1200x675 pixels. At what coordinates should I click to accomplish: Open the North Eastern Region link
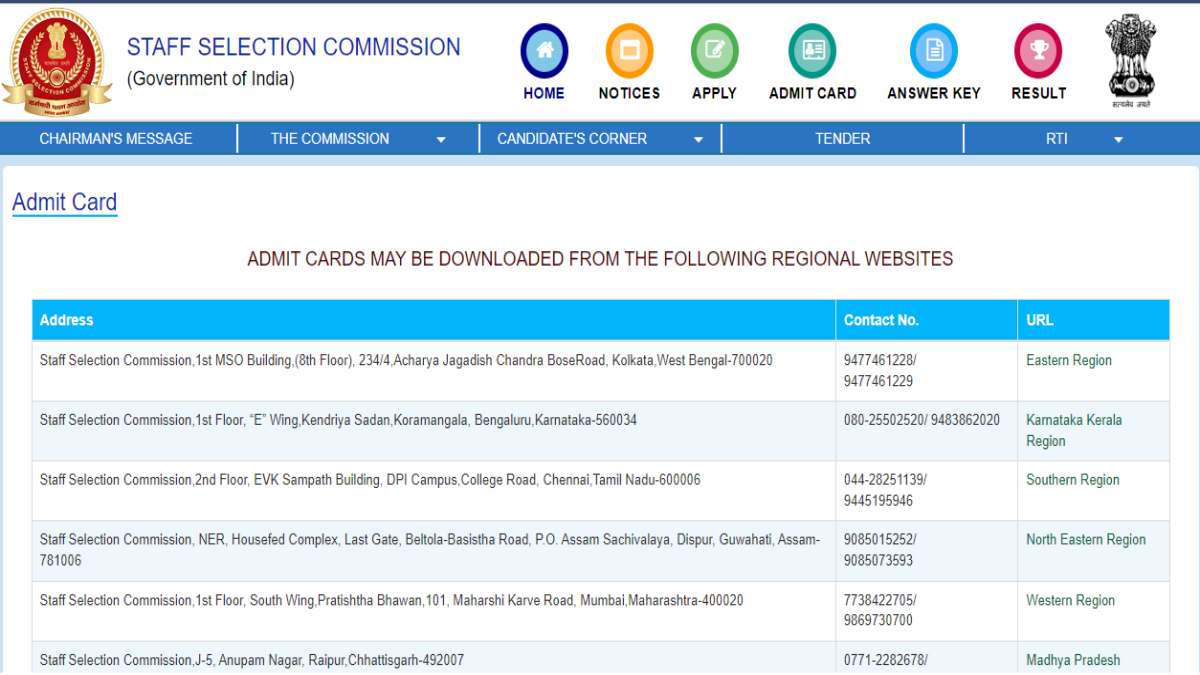1085,539
